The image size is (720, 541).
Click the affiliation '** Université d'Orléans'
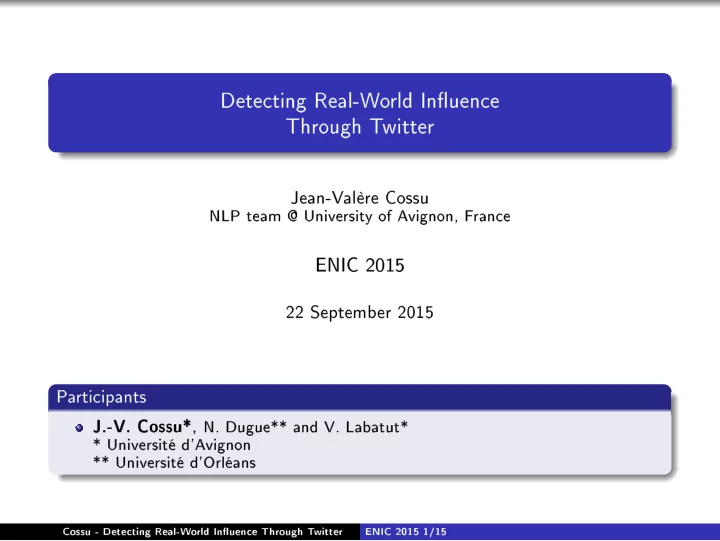(174, 462)
